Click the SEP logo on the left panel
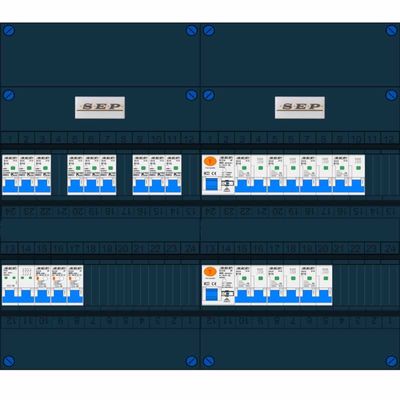 (100, 107)
